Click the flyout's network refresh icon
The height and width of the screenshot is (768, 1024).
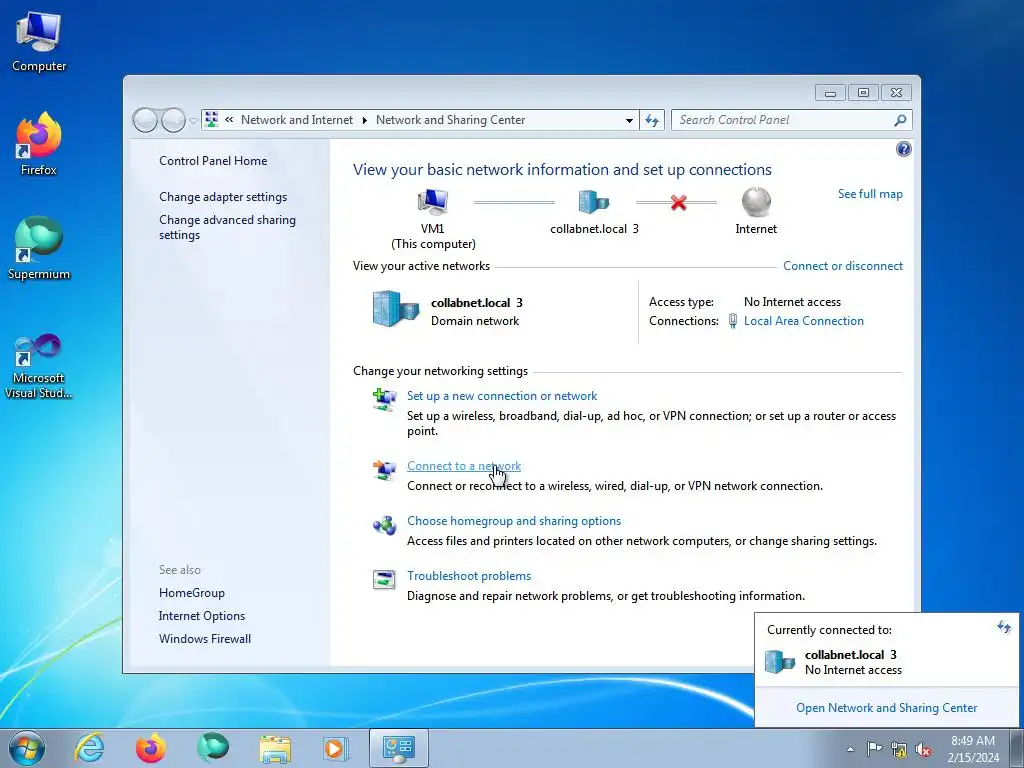pos(1003,627)
